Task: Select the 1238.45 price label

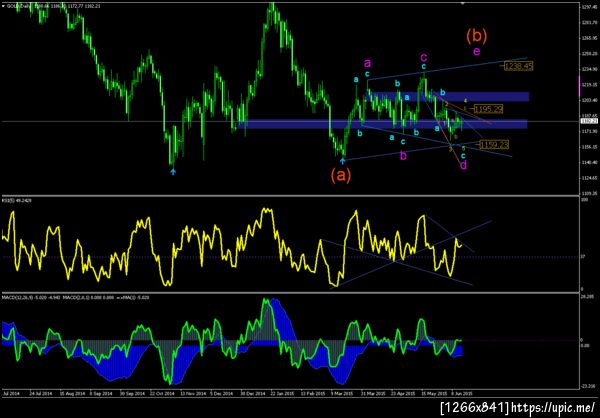Action: coord(518,66)
